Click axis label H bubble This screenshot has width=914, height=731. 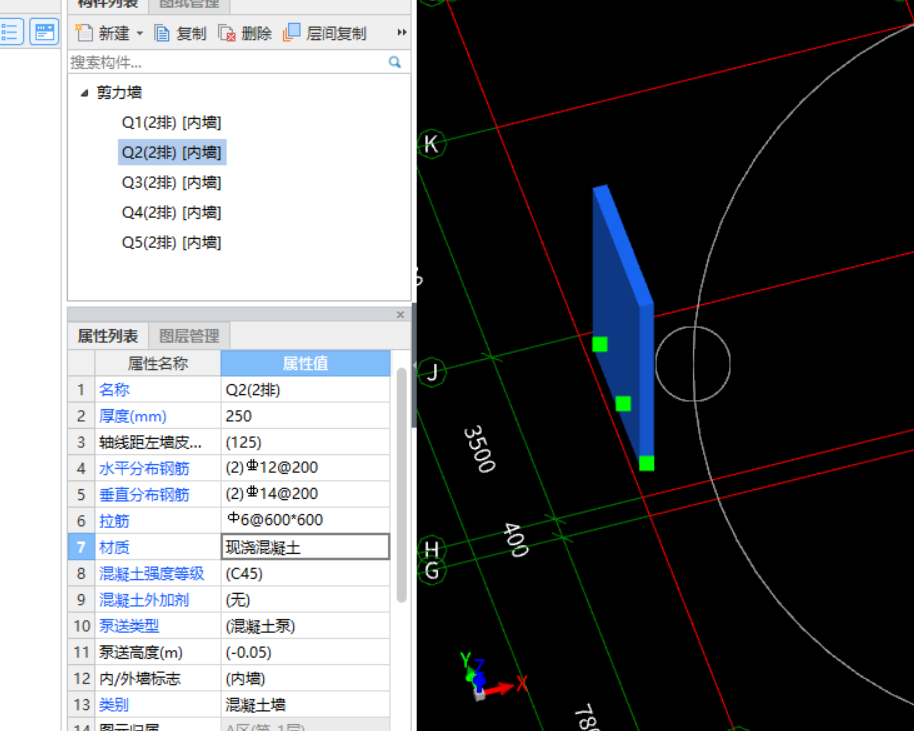click(x=432, y=549)
